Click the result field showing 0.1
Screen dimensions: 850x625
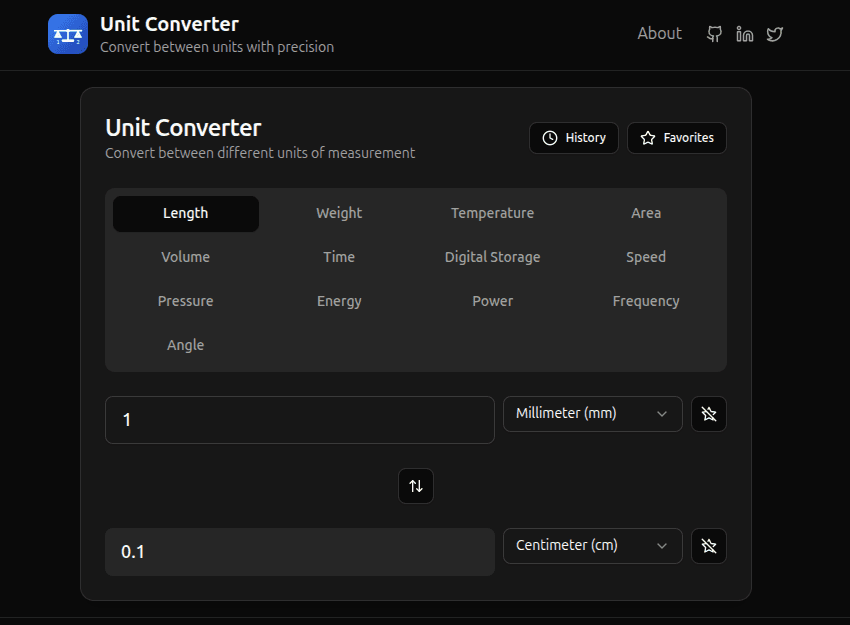(300, 552)
